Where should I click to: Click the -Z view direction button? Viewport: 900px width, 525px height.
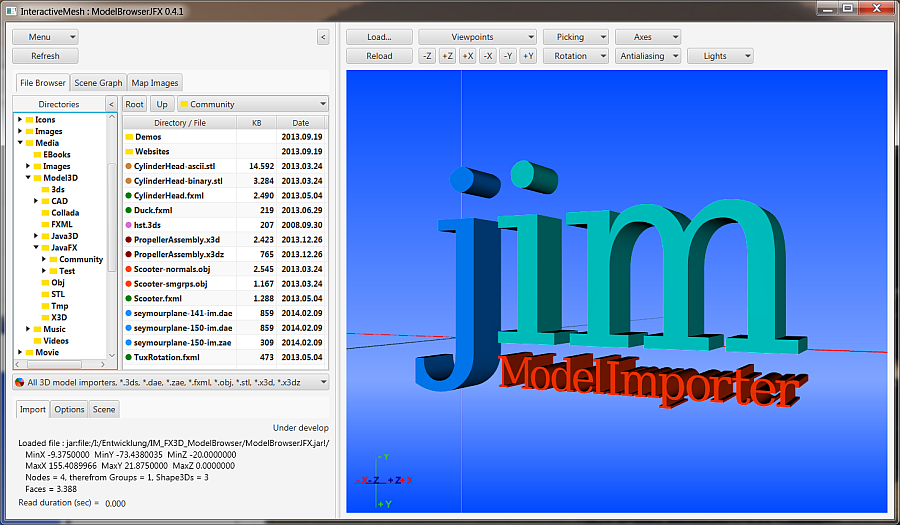click(428, 56)
